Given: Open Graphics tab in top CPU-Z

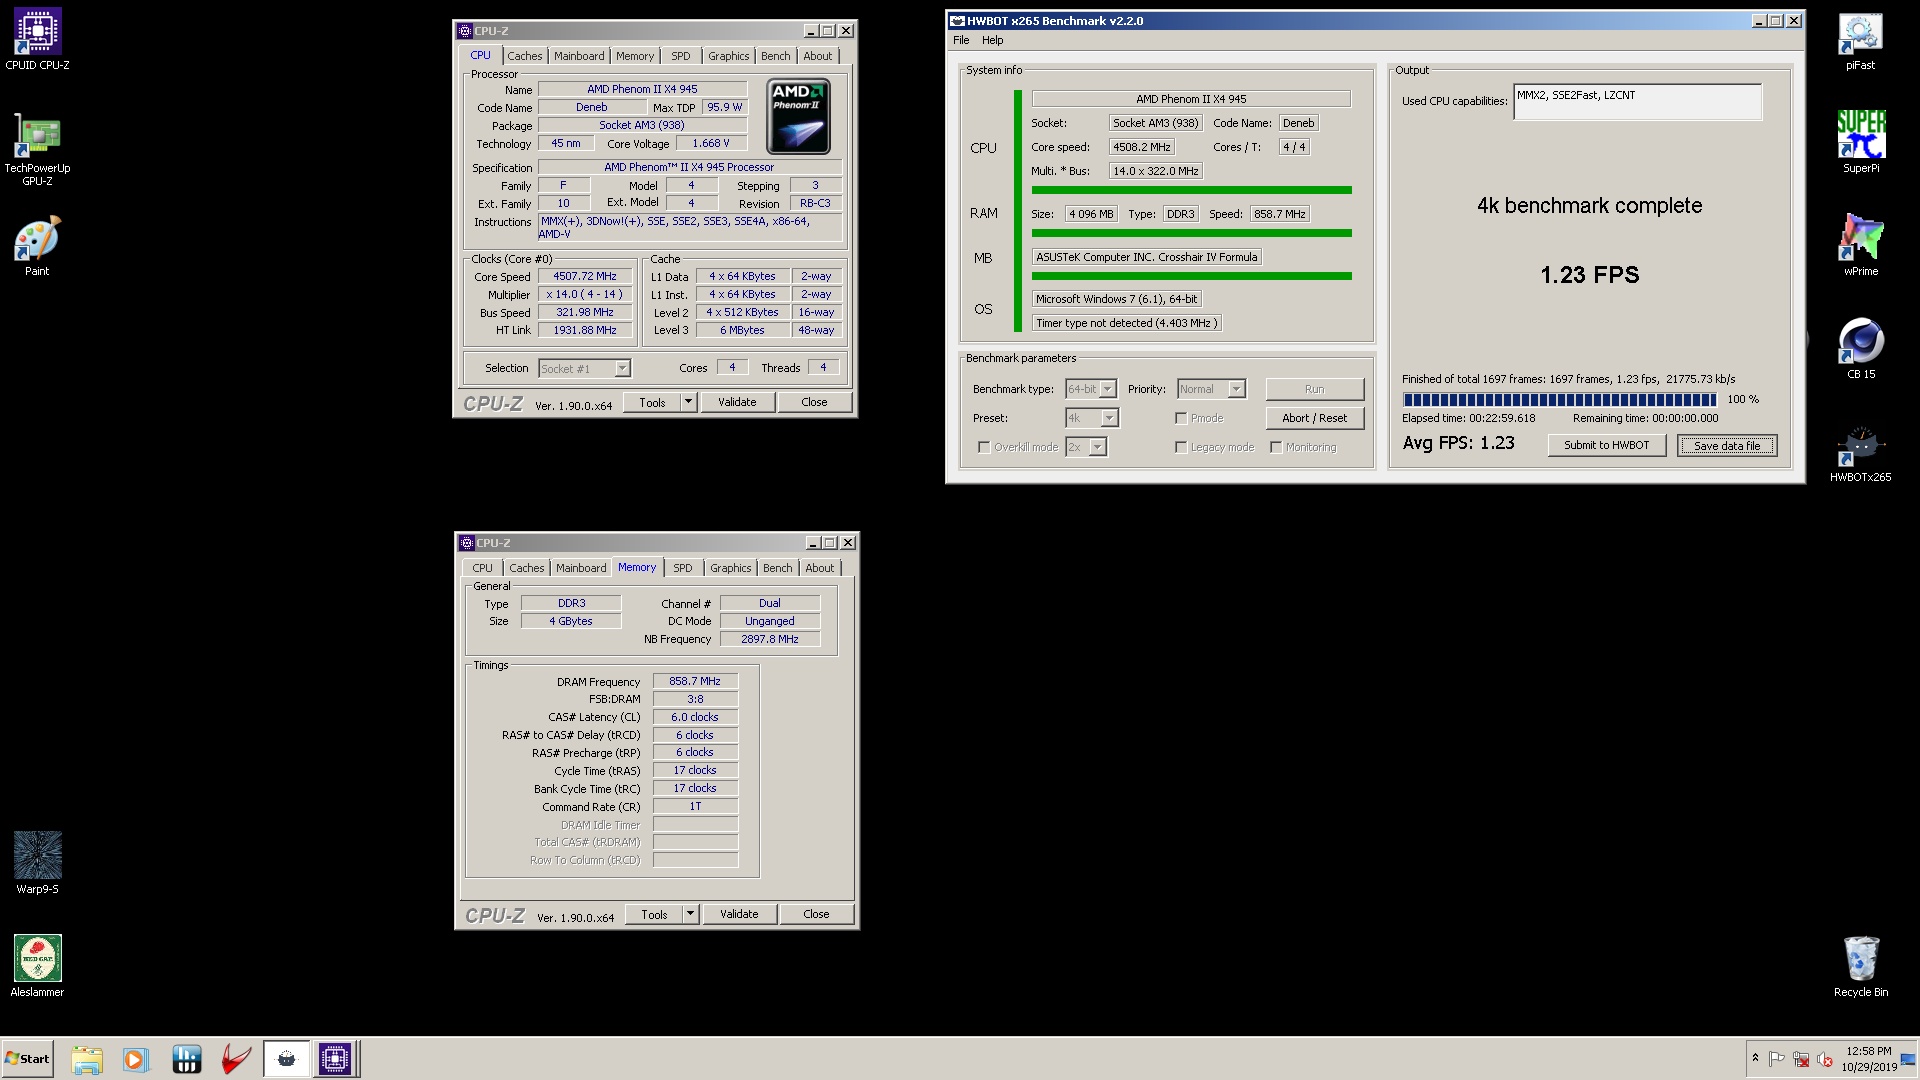Looking at the screenshot, I should pyautogui.click(x=728, y=56).
